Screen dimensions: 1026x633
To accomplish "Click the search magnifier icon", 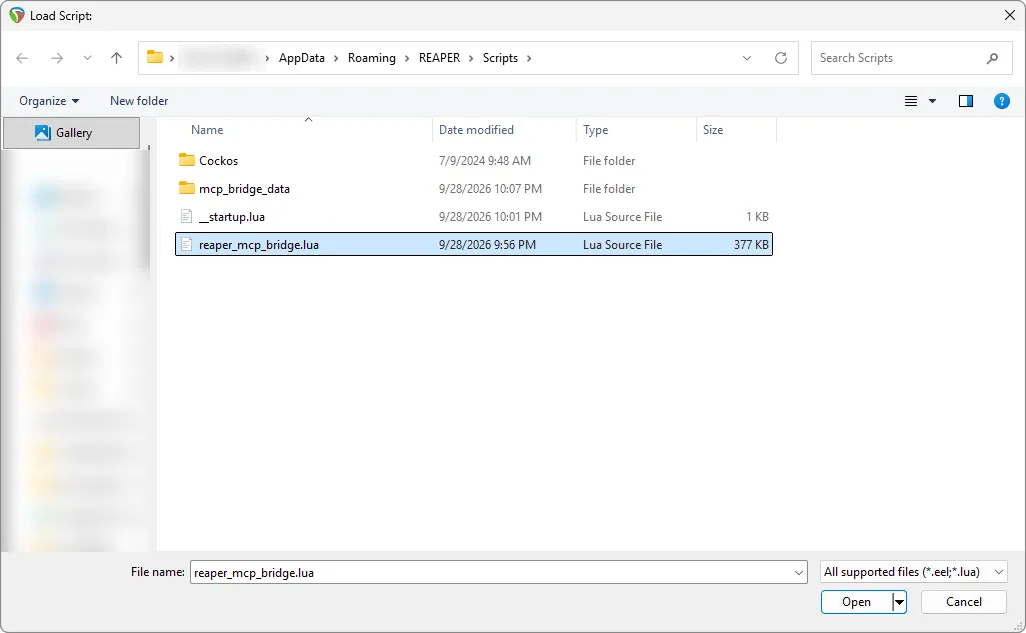I will pos(992,58).
